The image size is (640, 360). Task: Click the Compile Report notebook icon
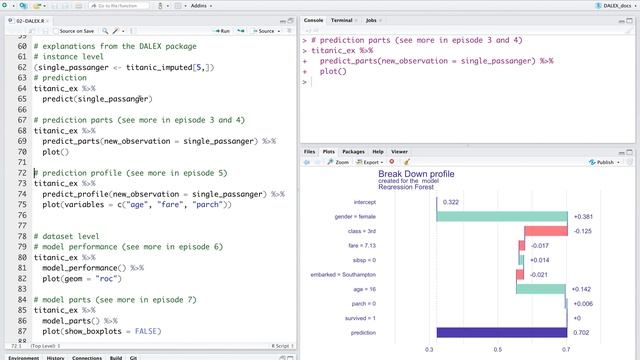pos(131,31)
